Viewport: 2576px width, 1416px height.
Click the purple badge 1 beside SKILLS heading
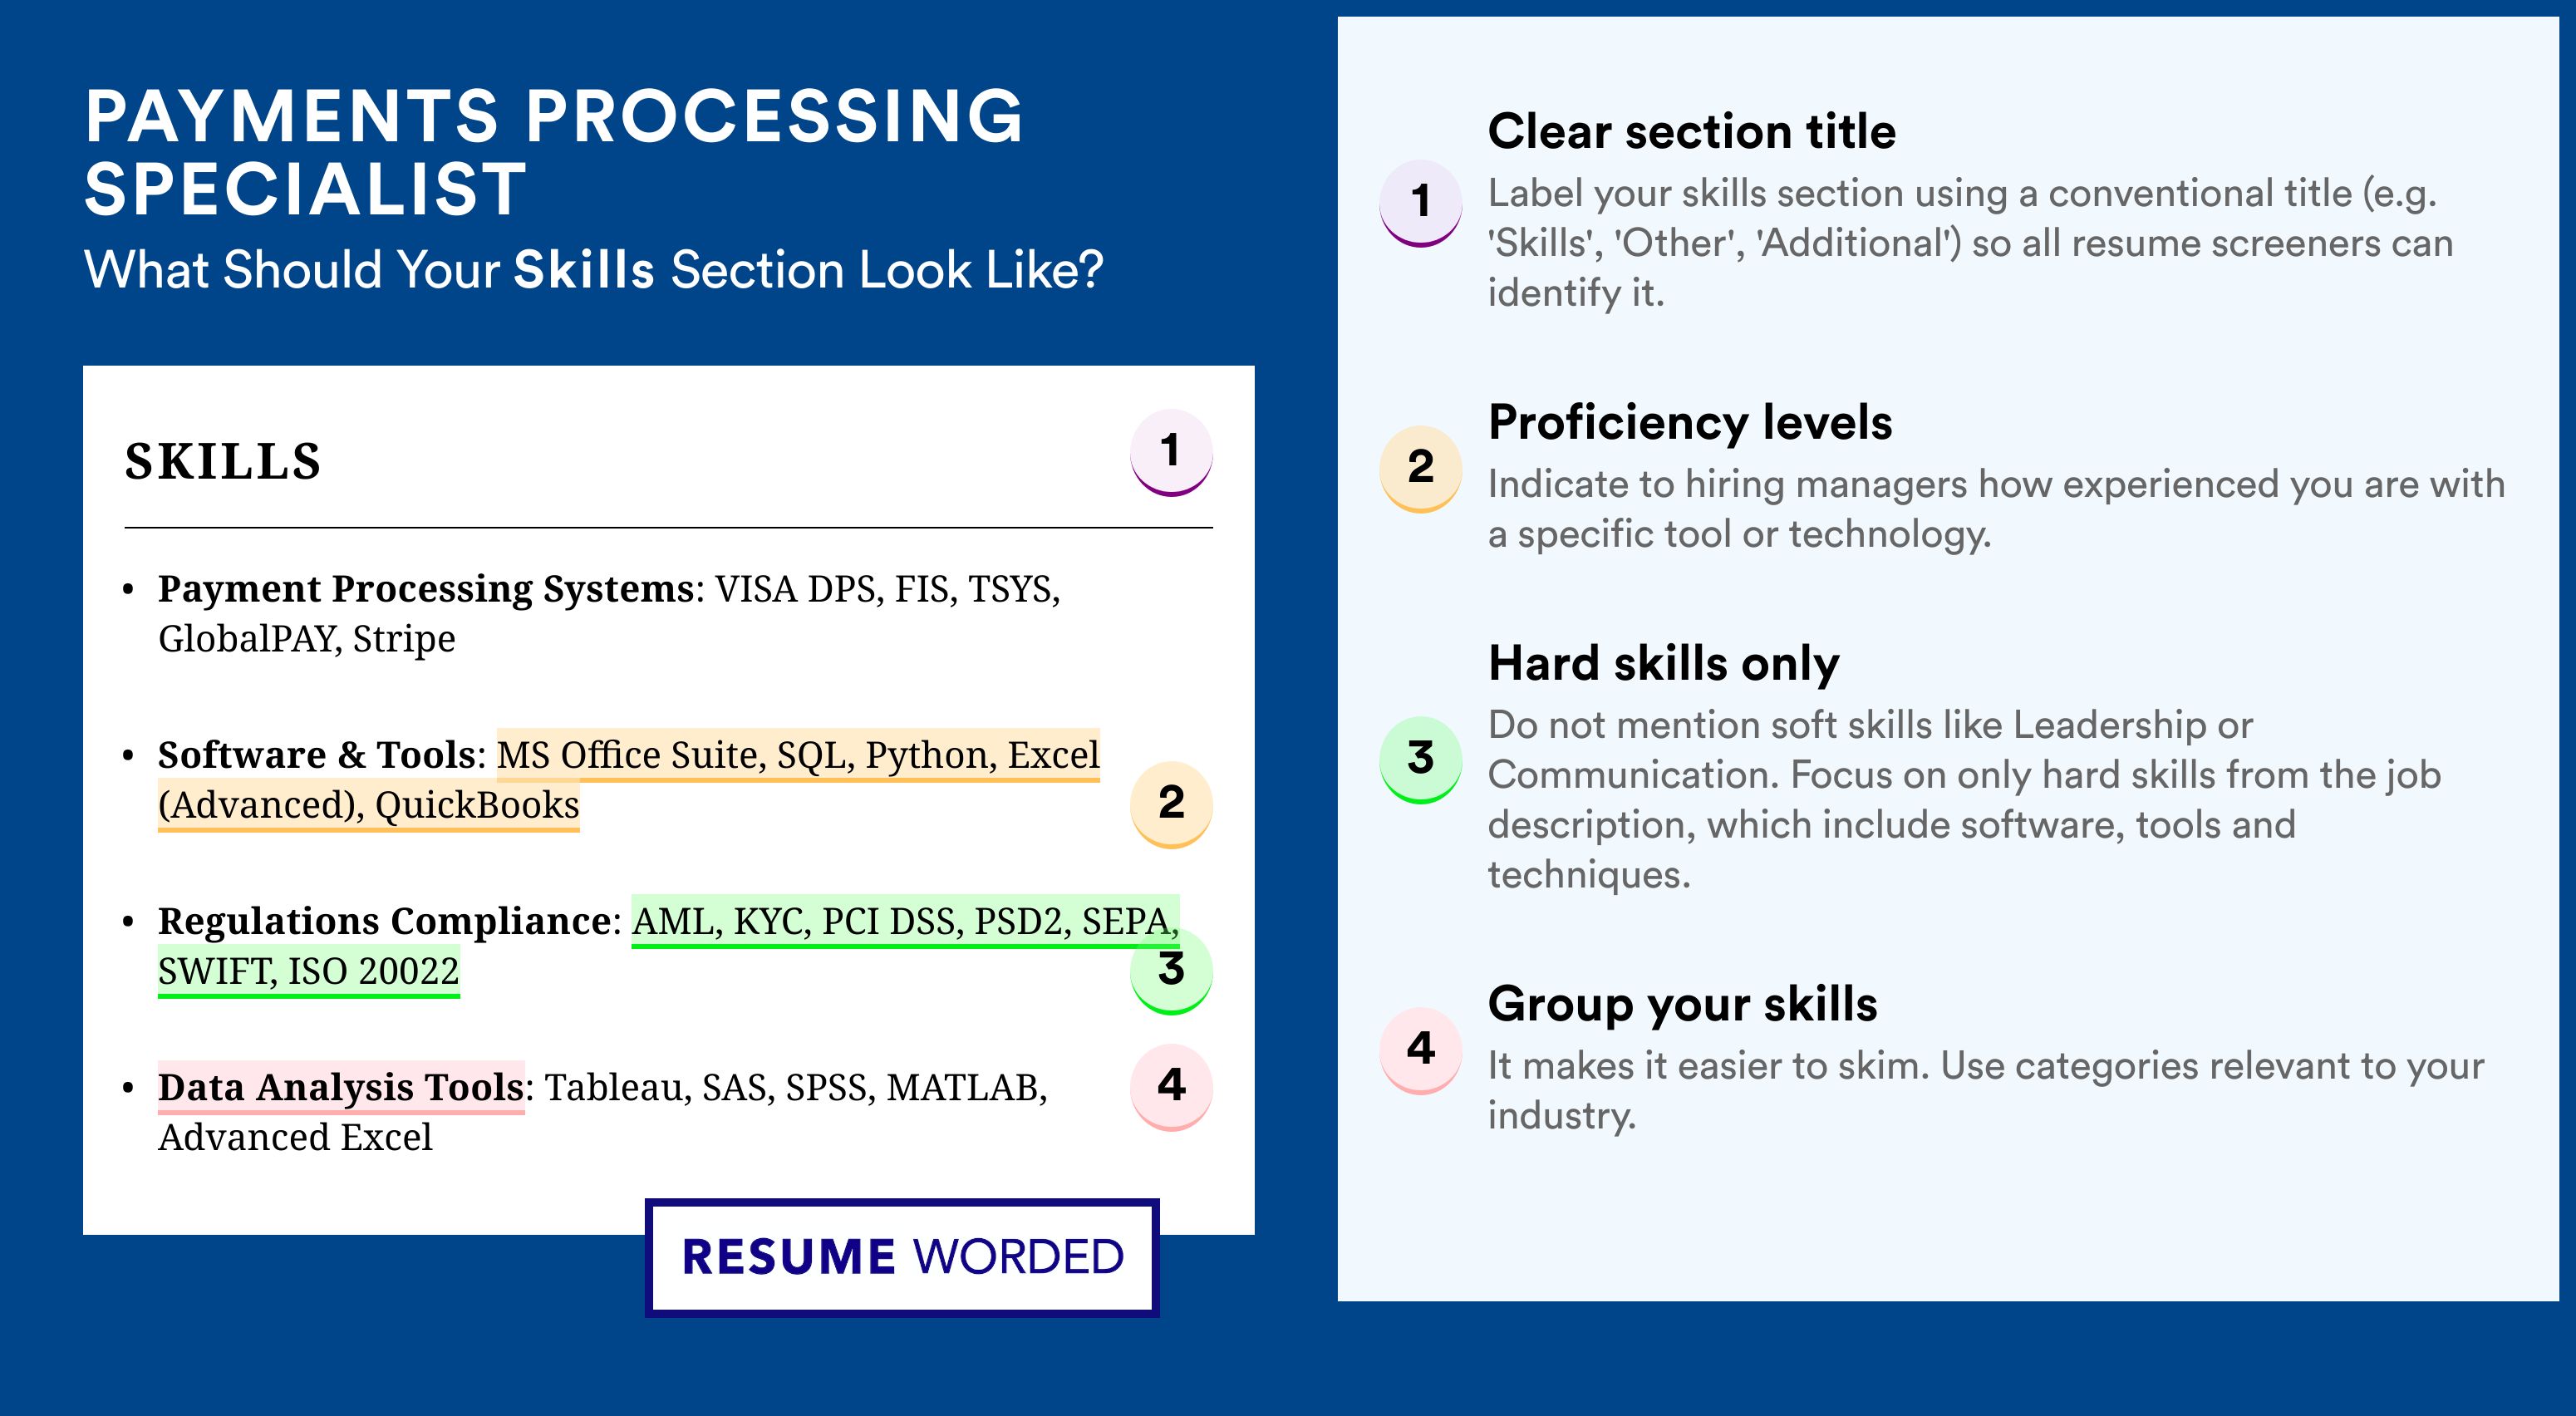pyautogui.click(x=1171, y=452)
